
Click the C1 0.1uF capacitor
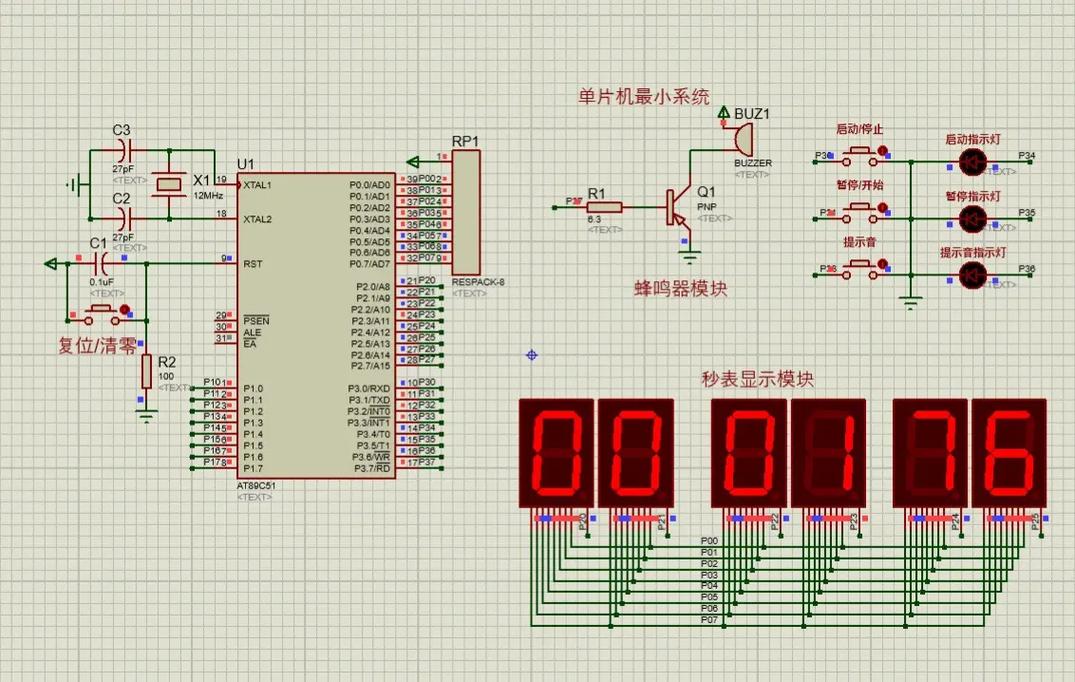coord(100,264)
